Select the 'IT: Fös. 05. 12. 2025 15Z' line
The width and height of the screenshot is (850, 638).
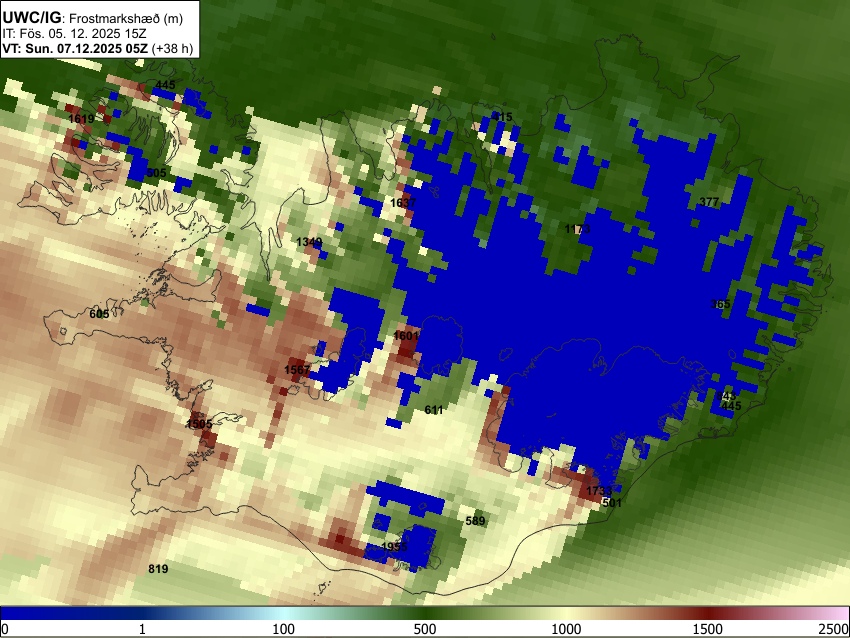point(74,34)
